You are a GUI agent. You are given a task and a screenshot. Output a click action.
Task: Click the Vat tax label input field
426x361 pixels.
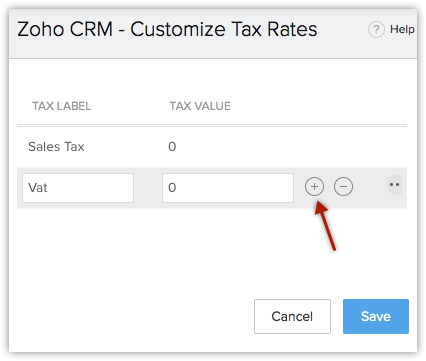pyautogui.click(x=78, y=188)
